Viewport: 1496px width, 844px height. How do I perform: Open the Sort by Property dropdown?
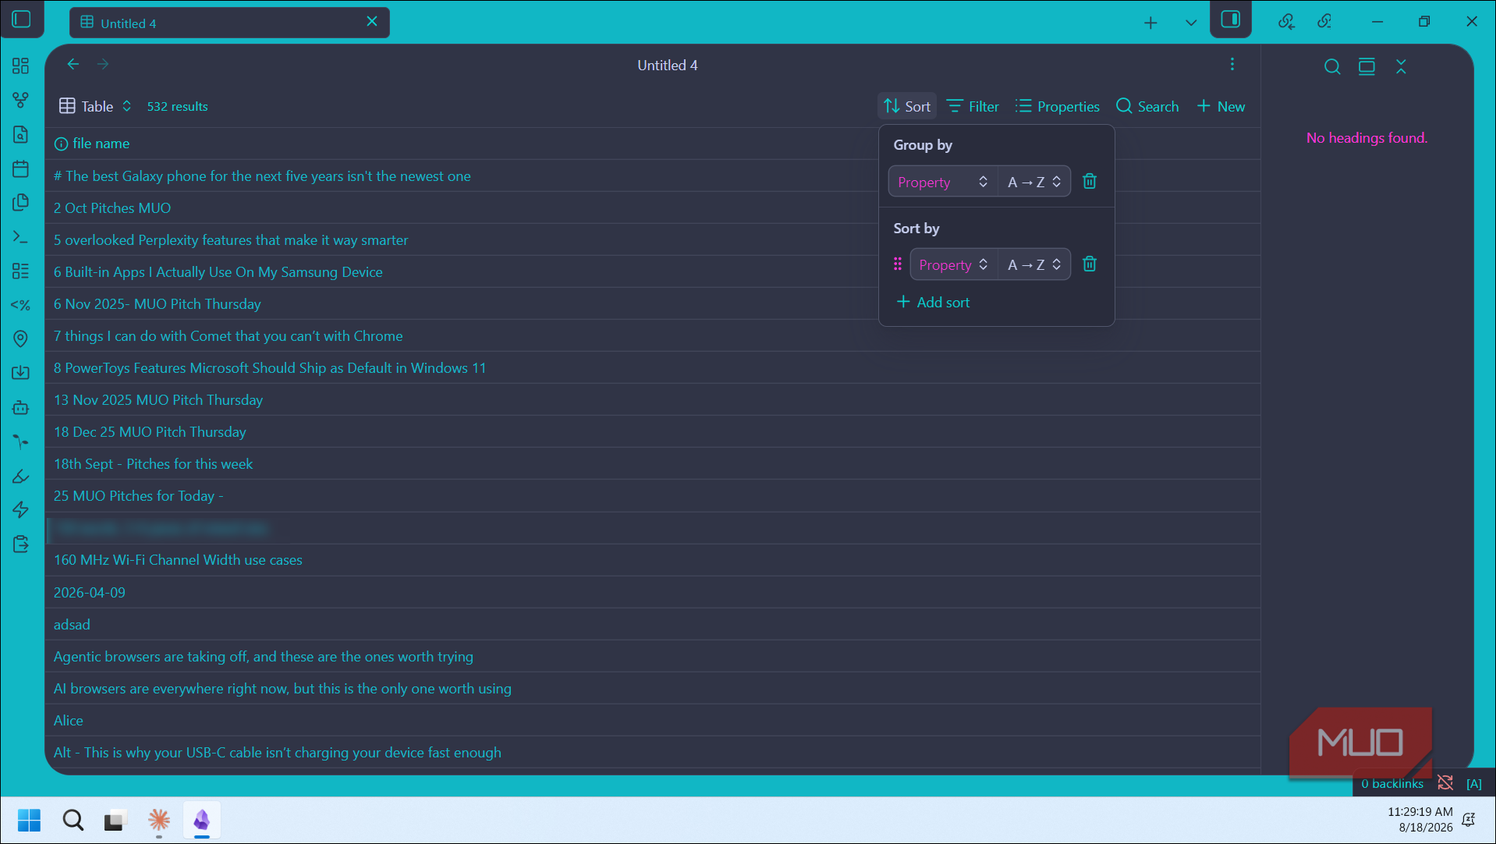coord(953,265)
